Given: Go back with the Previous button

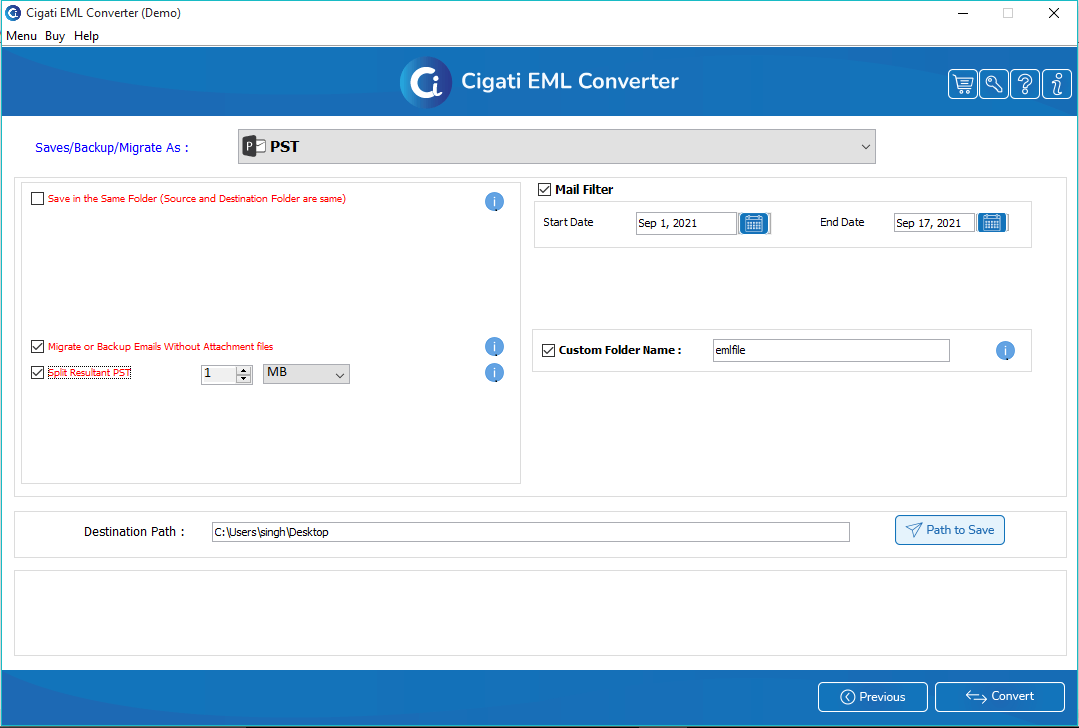Looking at the screenshot, I should [873, 697].
